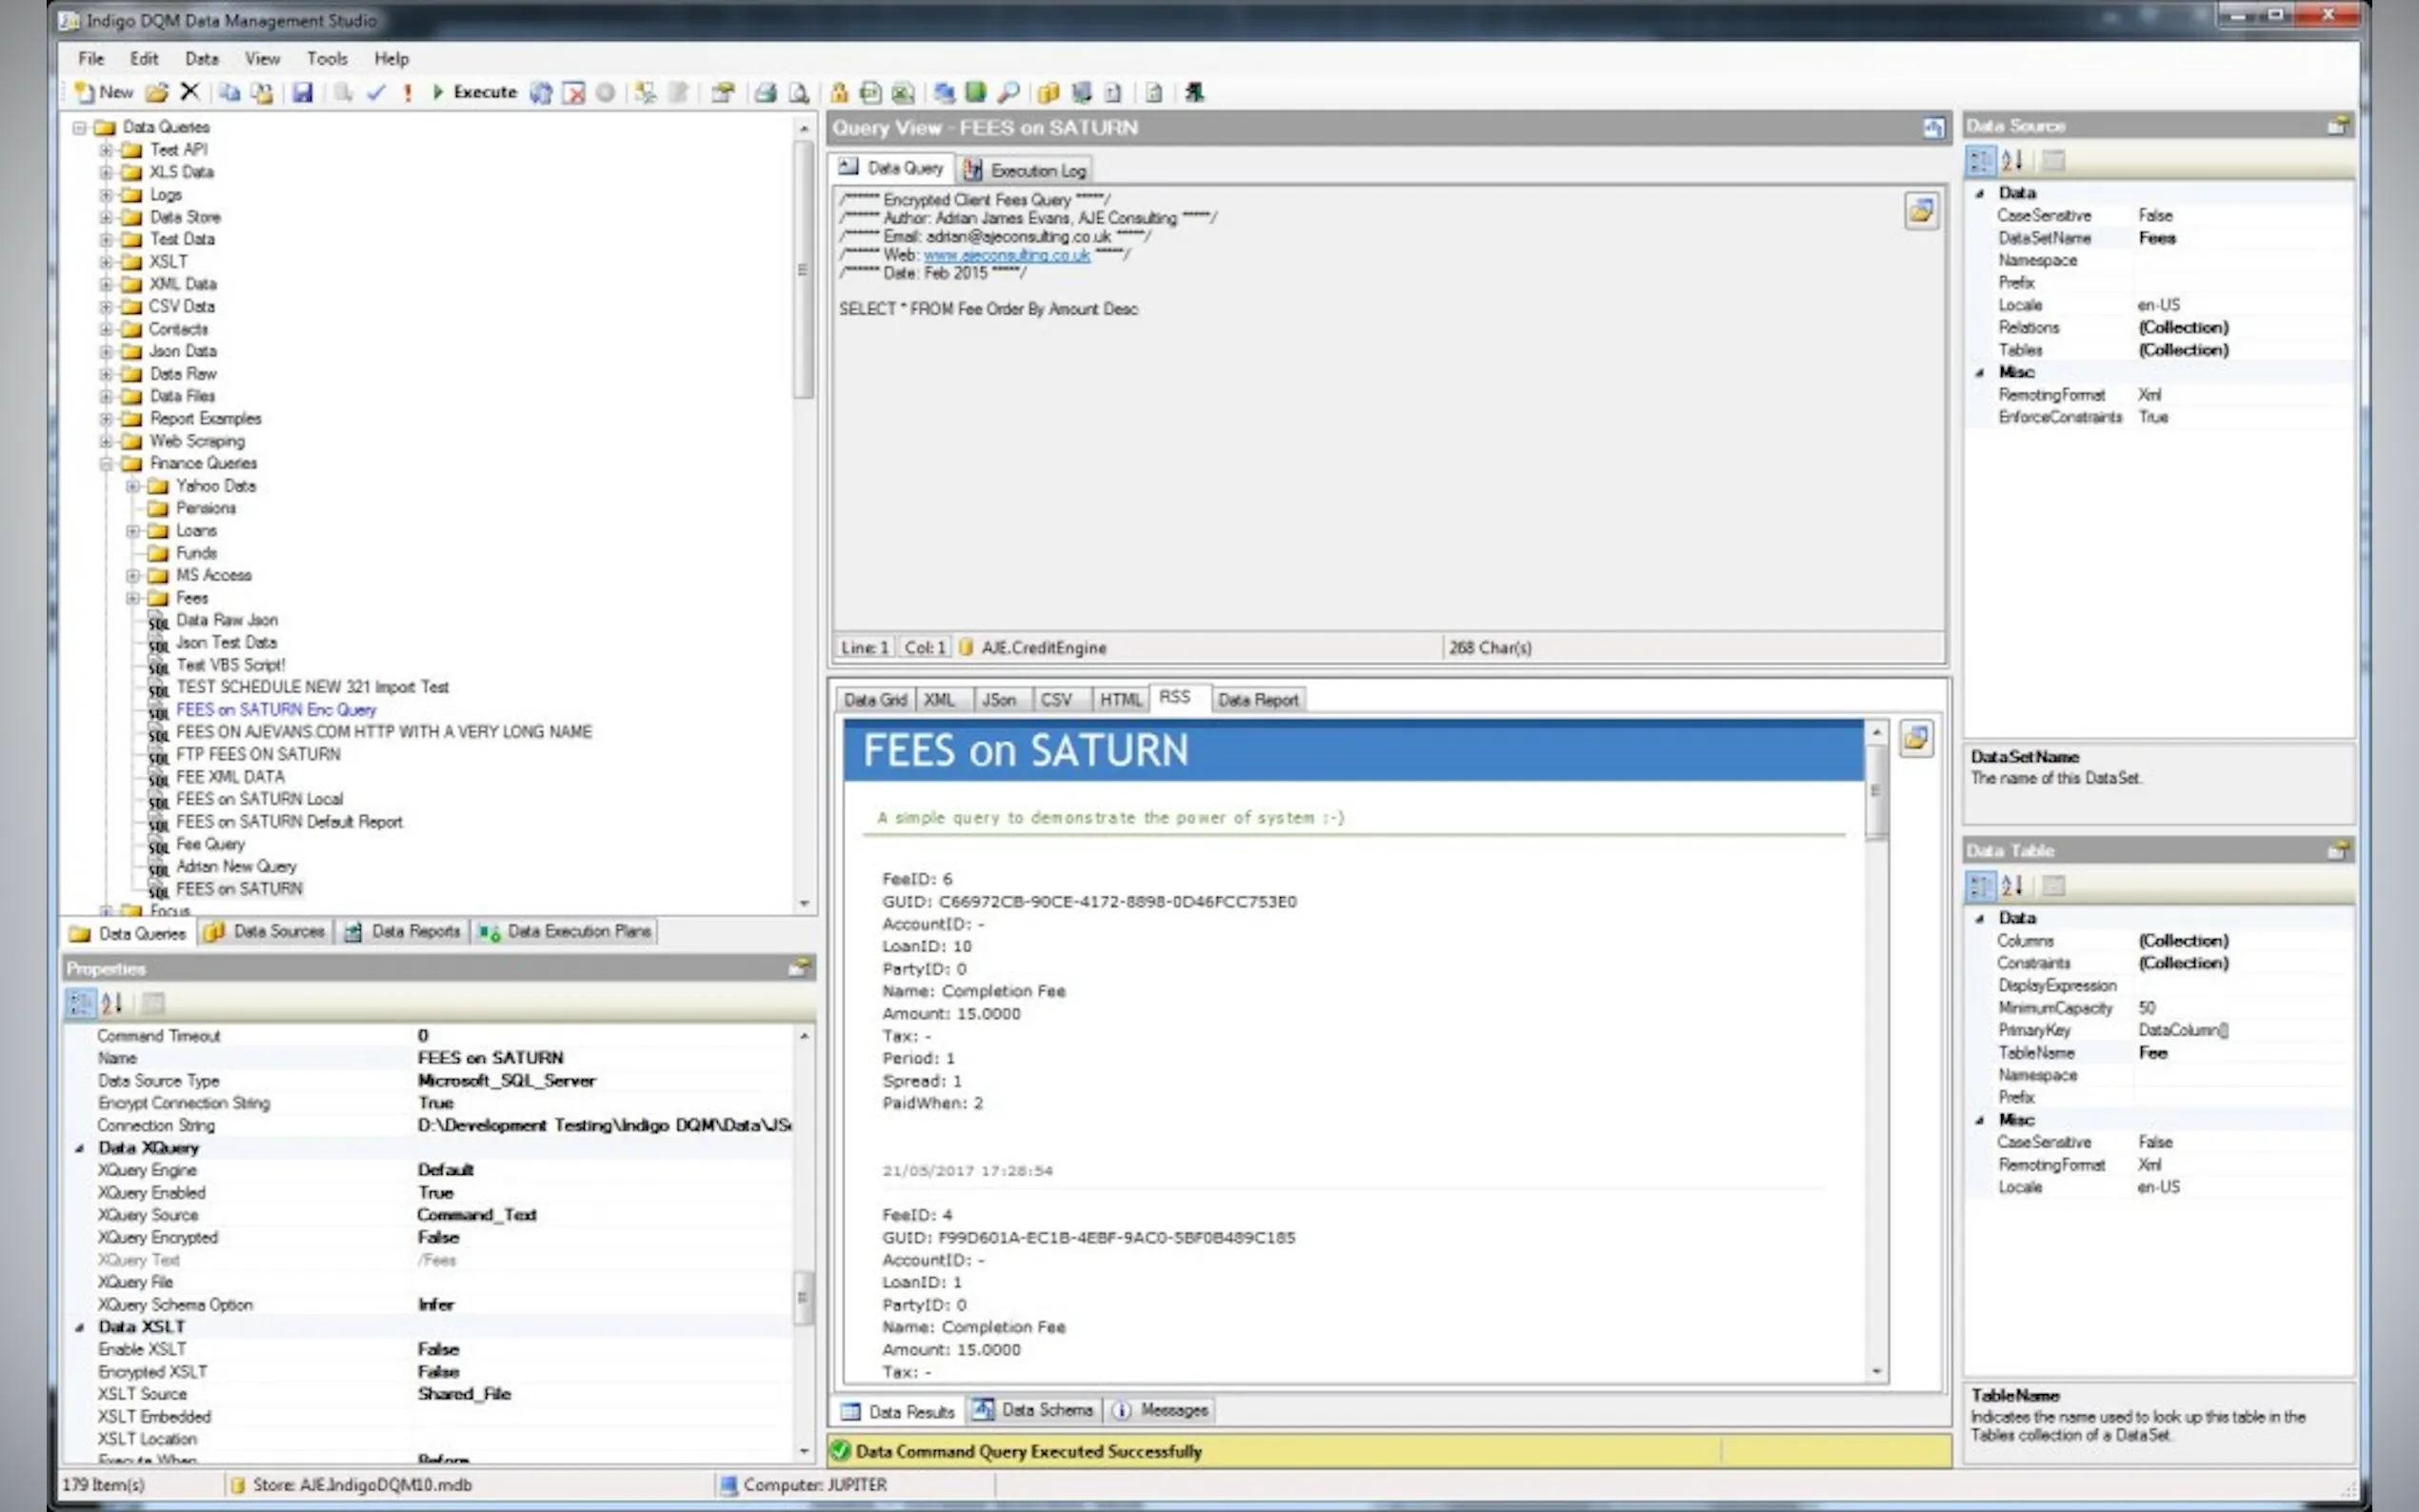Click the Save disk icon in toolbar
The height and width of the screenshot is (1512, 2419).
click(302, 93)
